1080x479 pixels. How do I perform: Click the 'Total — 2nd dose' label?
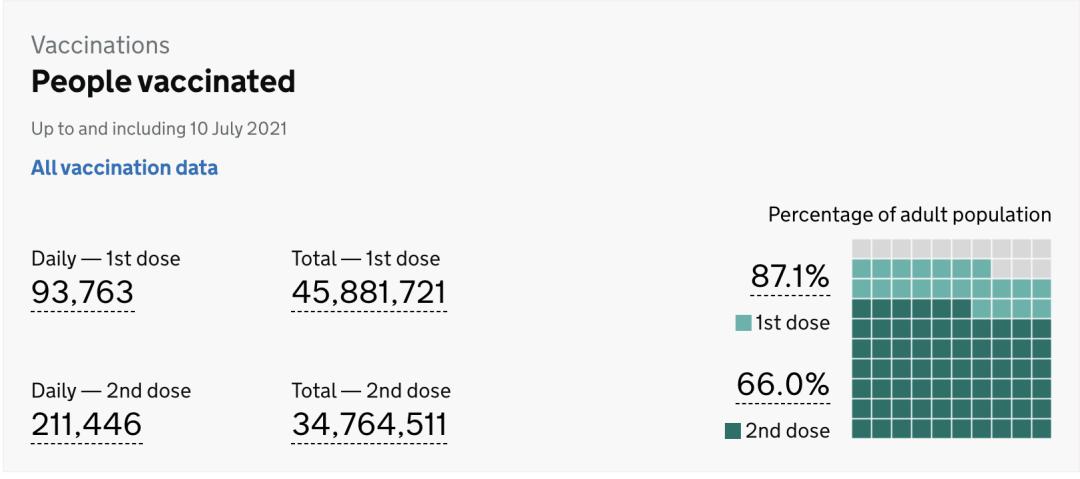click(x=370, y=390)
